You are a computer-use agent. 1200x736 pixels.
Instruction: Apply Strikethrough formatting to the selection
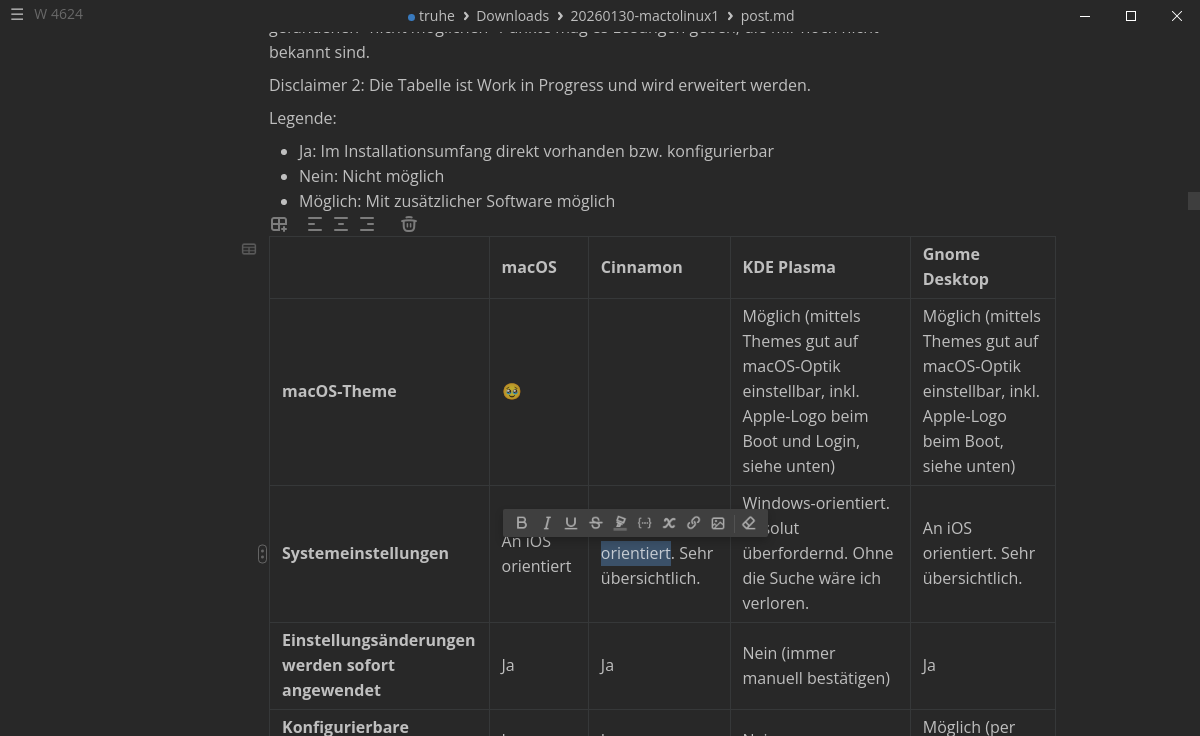tap(596, 523)
